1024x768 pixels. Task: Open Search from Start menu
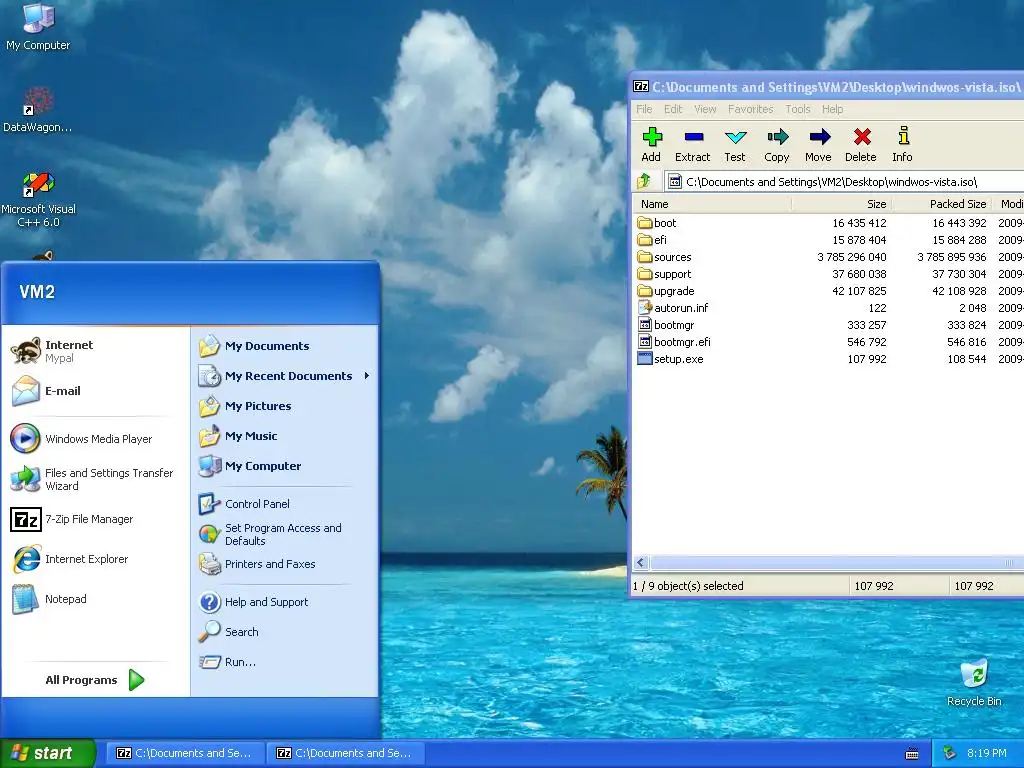coord(284,632)
